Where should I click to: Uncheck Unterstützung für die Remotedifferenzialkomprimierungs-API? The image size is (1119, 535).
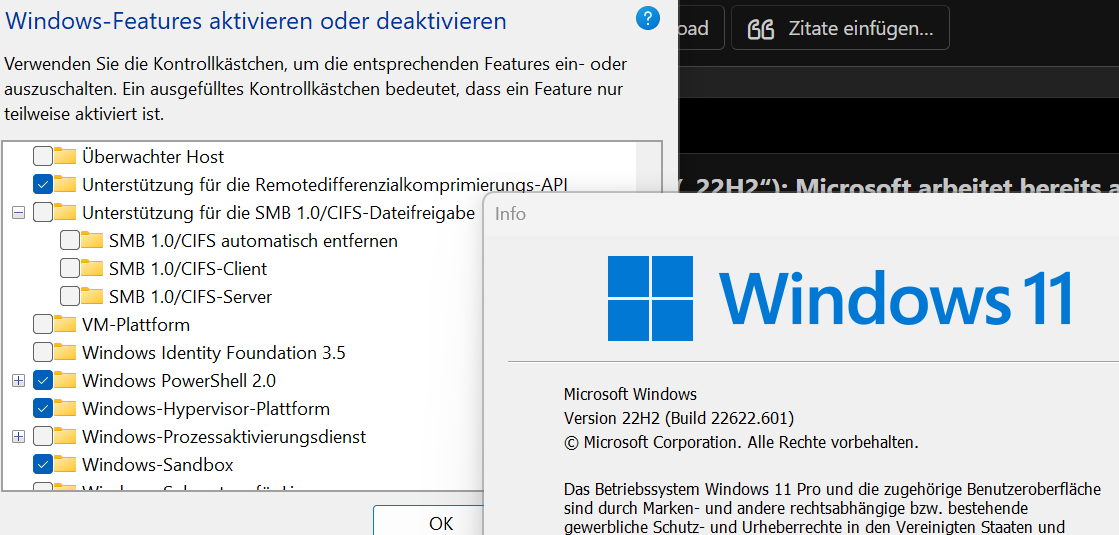(43, 184)
